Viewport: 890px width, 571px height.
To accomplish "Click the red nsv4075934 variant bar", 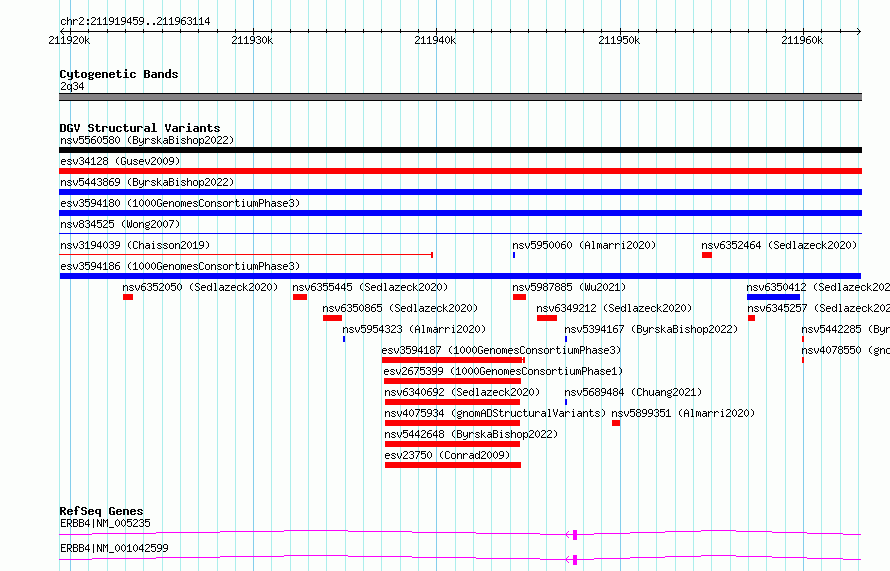I will click(452, 423).
